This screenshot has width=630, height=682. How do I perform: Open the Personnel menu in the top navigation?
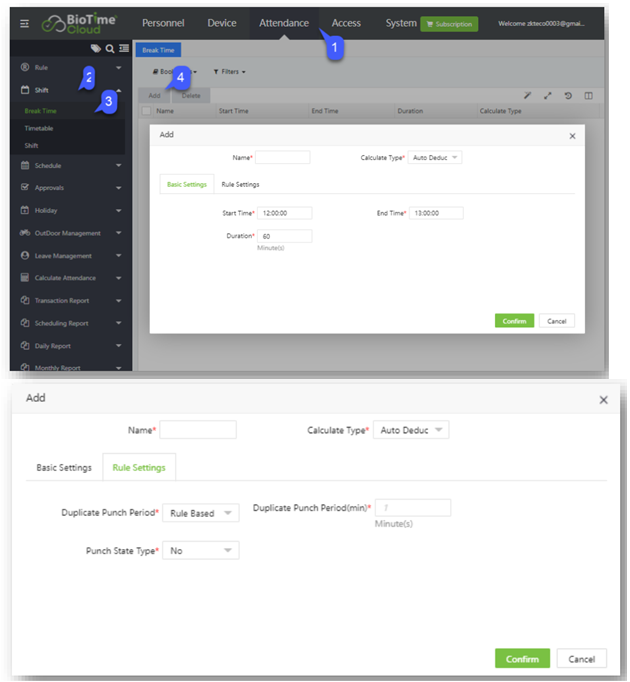(x=163, y=23)
